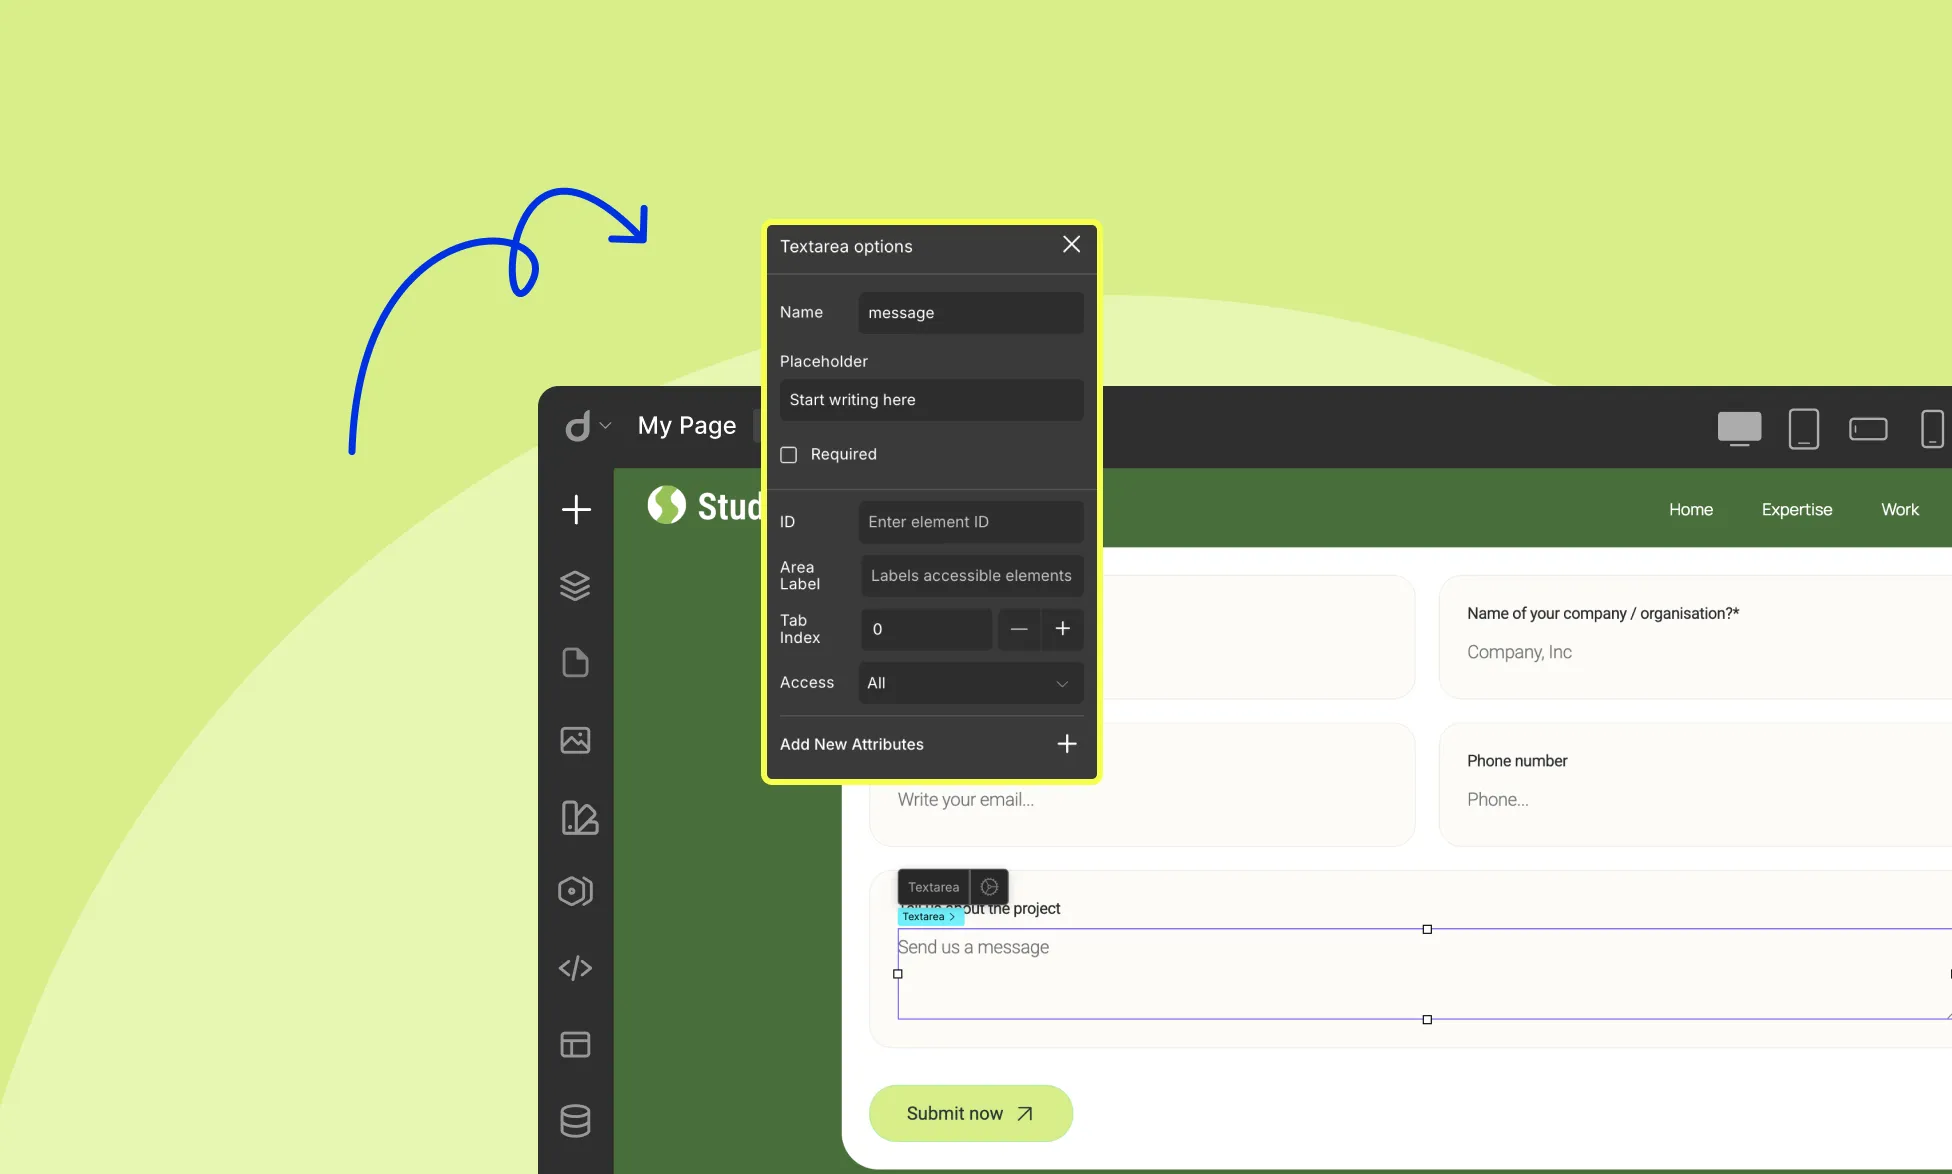The width and height of the screenshot is (1952, 1174).
Task: Click the plus next to Add New Attributes
Action: (x=1067, y=744)
